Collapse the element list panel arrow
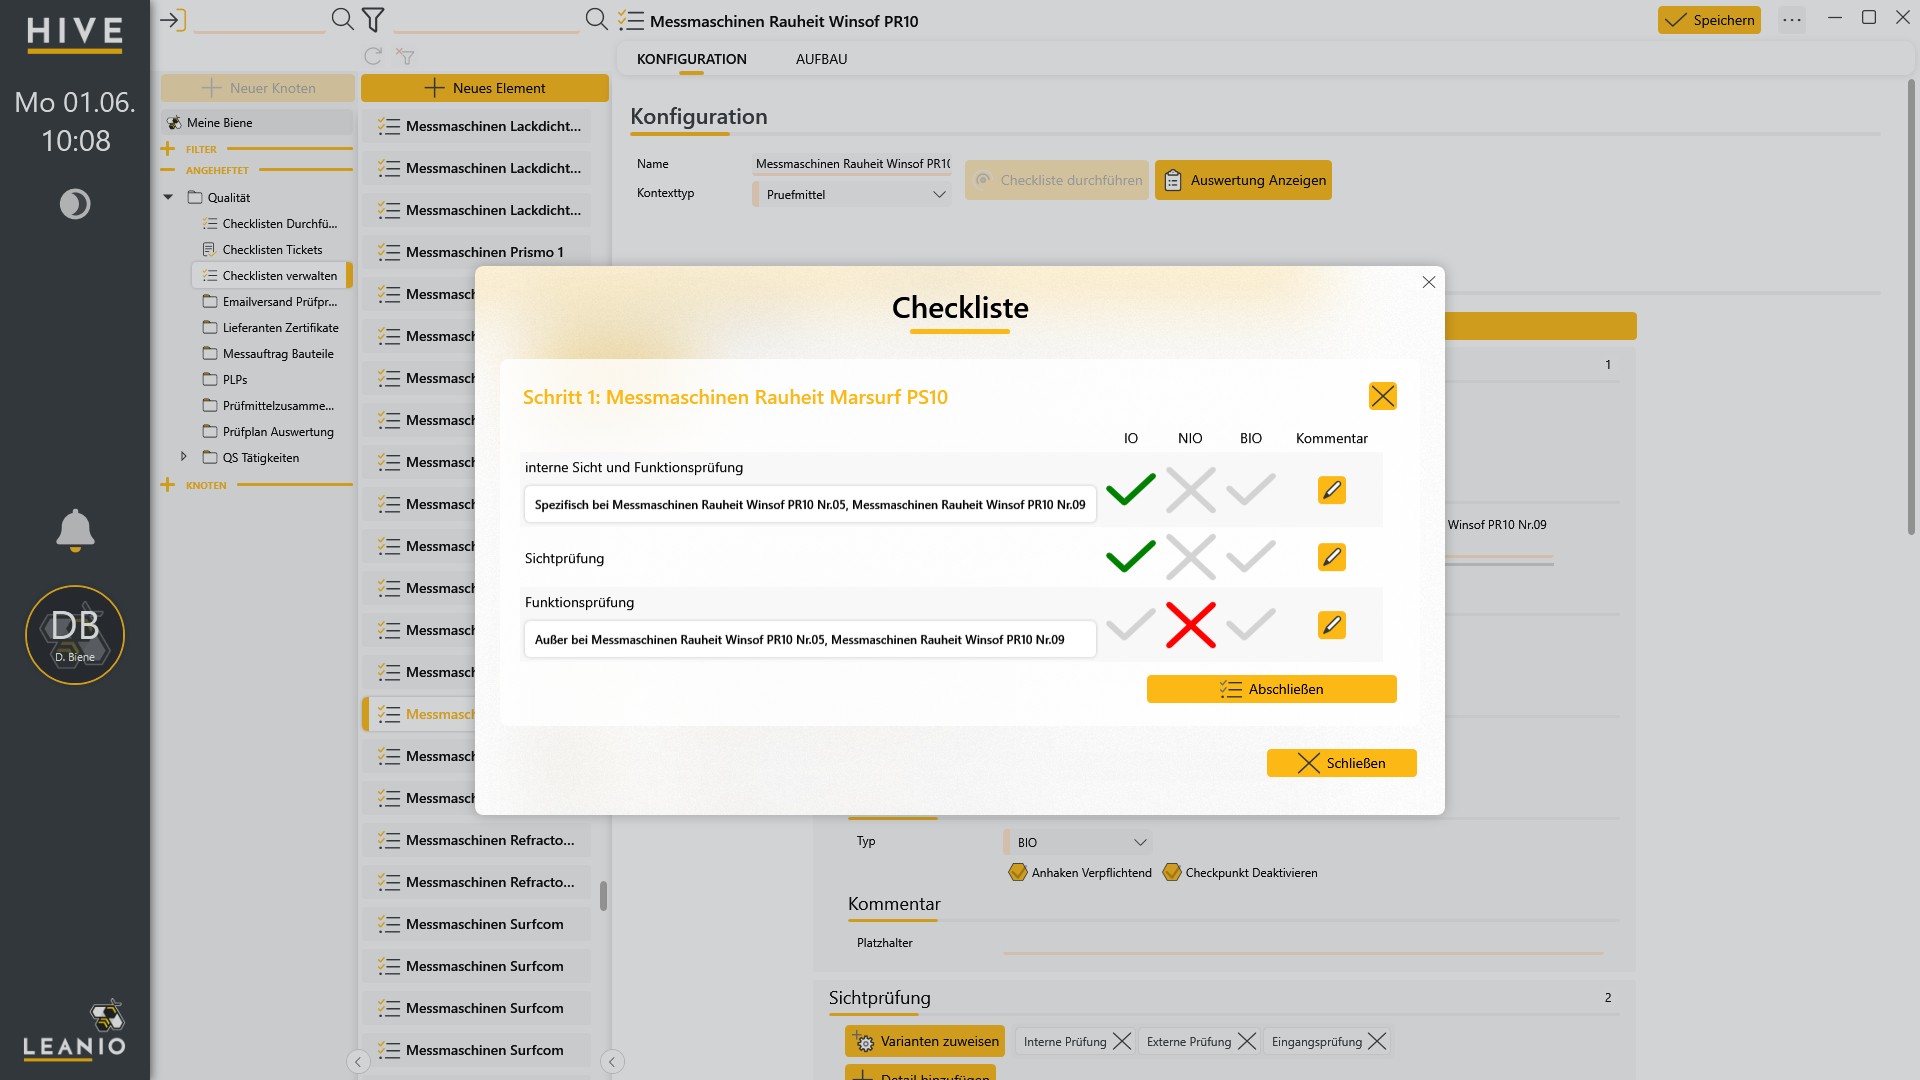 click(x=612, y=1062)
